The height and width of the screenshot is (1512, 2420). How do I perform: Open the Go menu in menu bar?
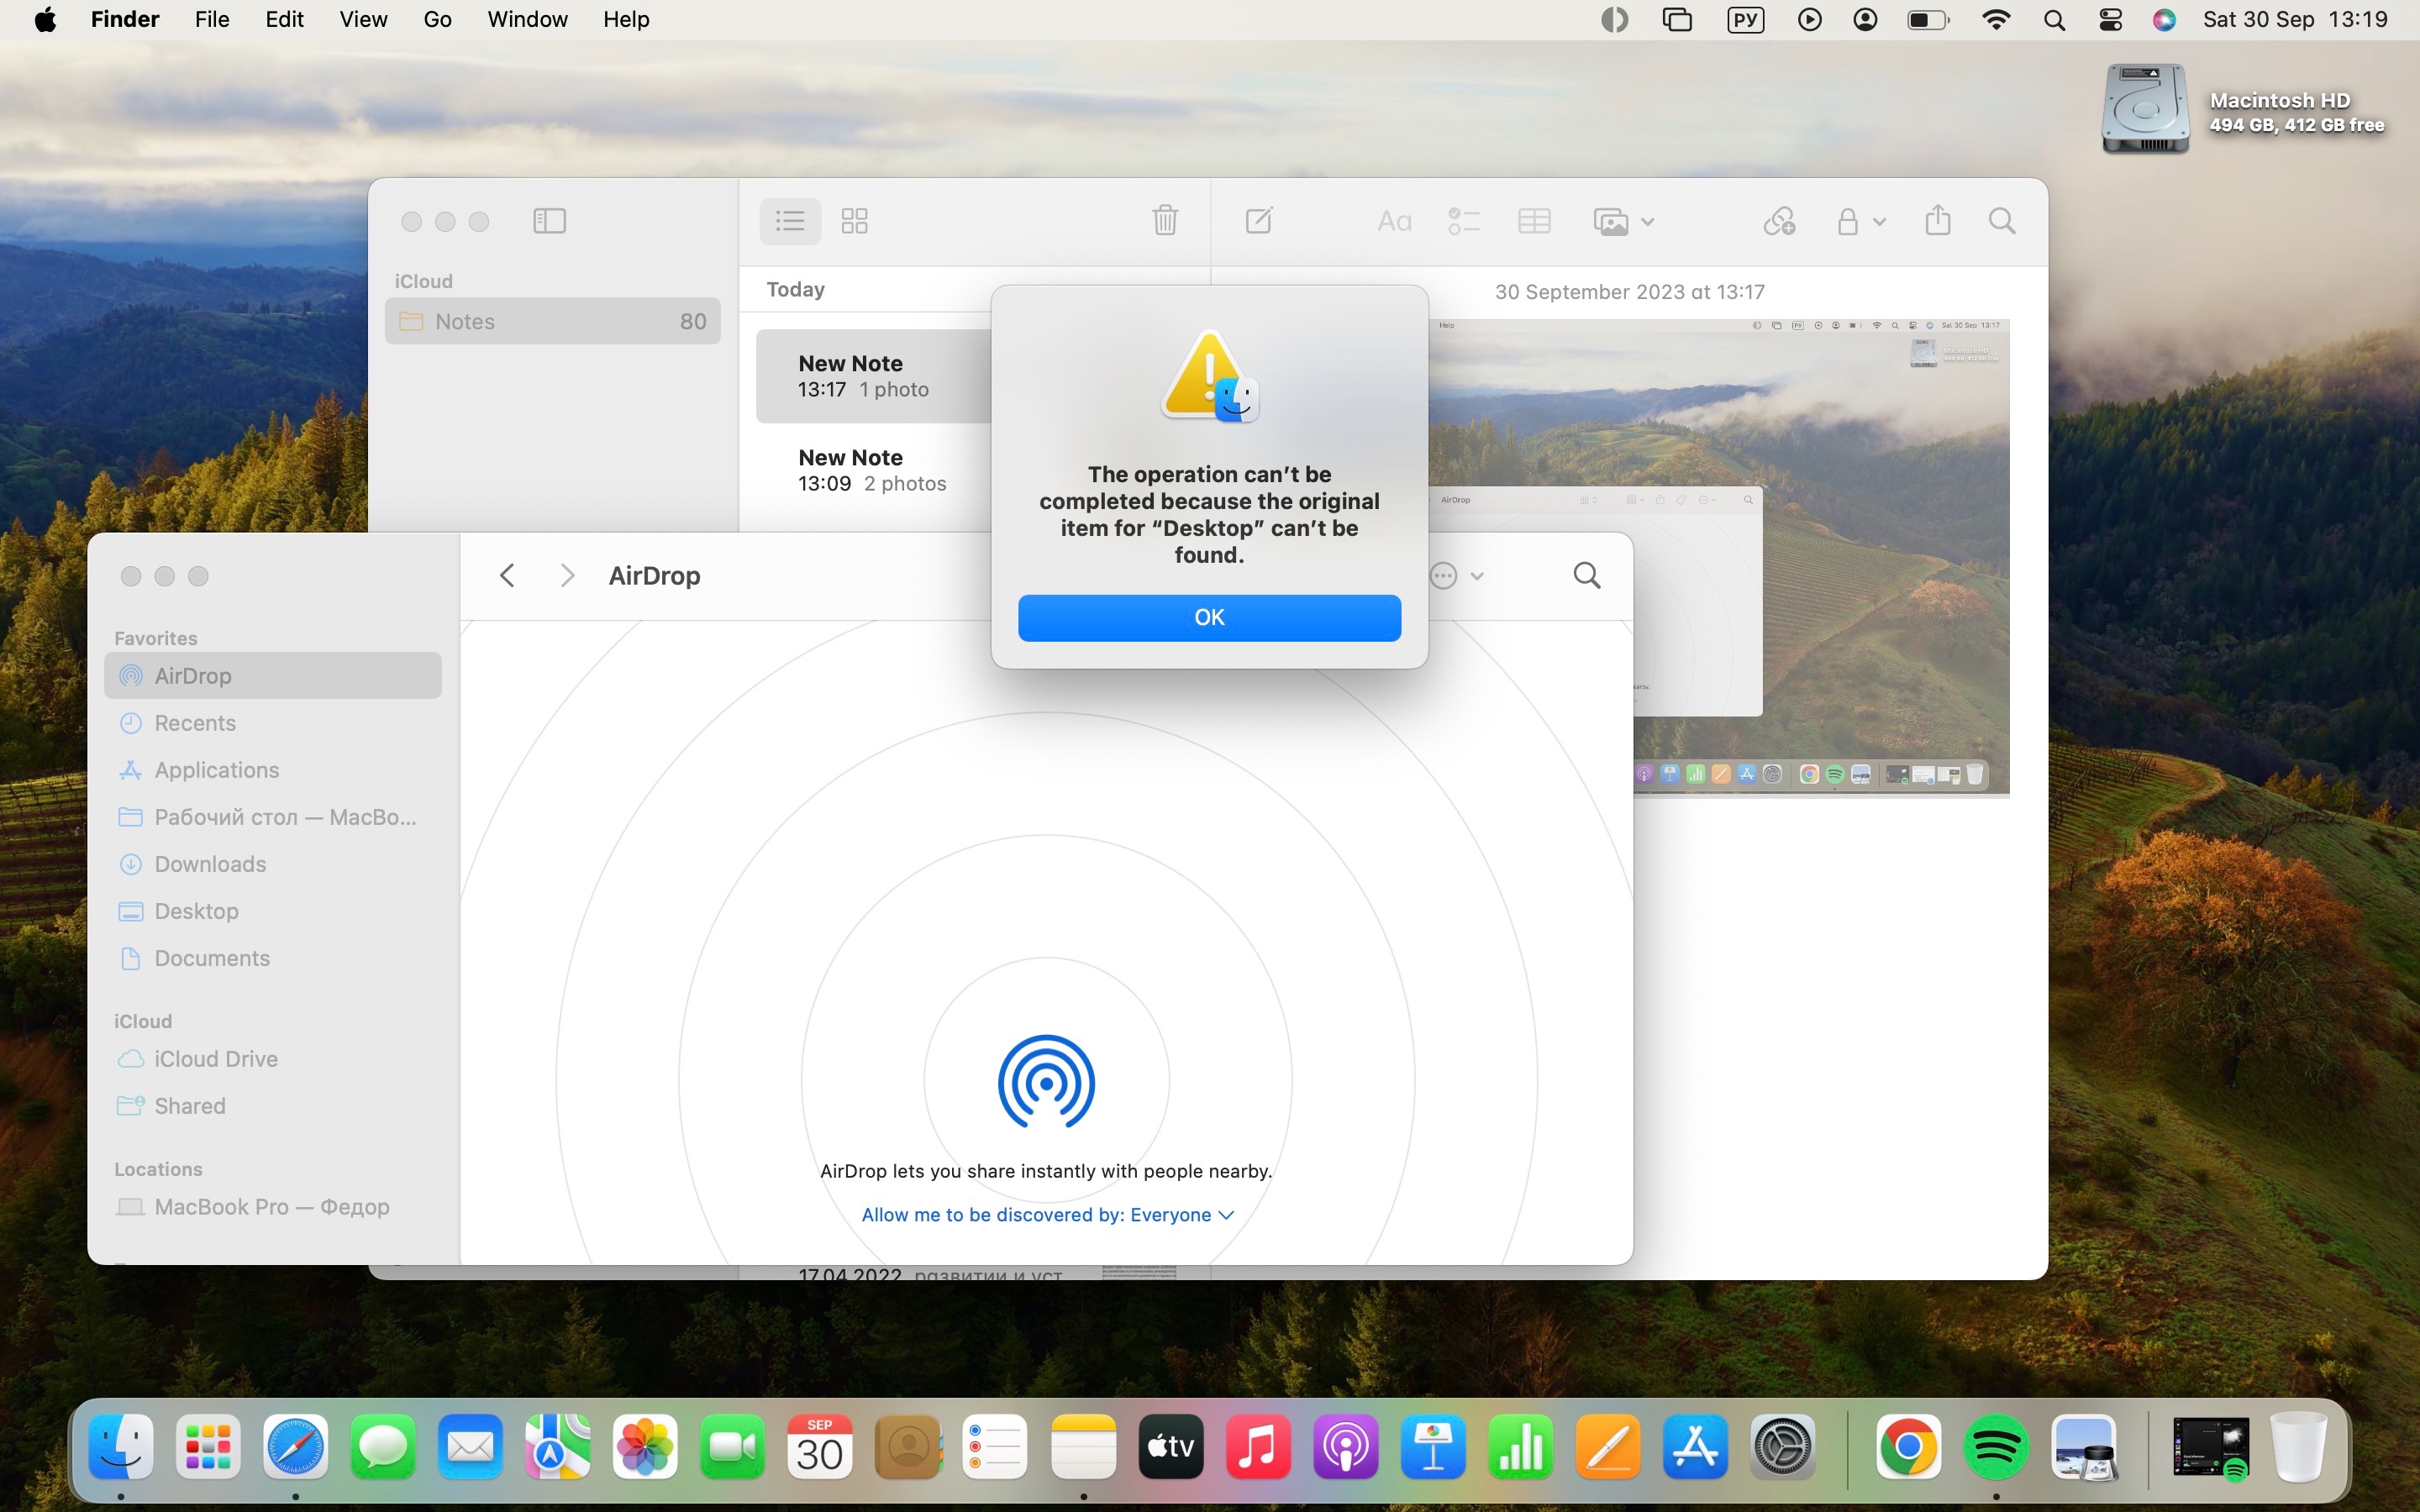pyautogui.click(x=437, y=19)
